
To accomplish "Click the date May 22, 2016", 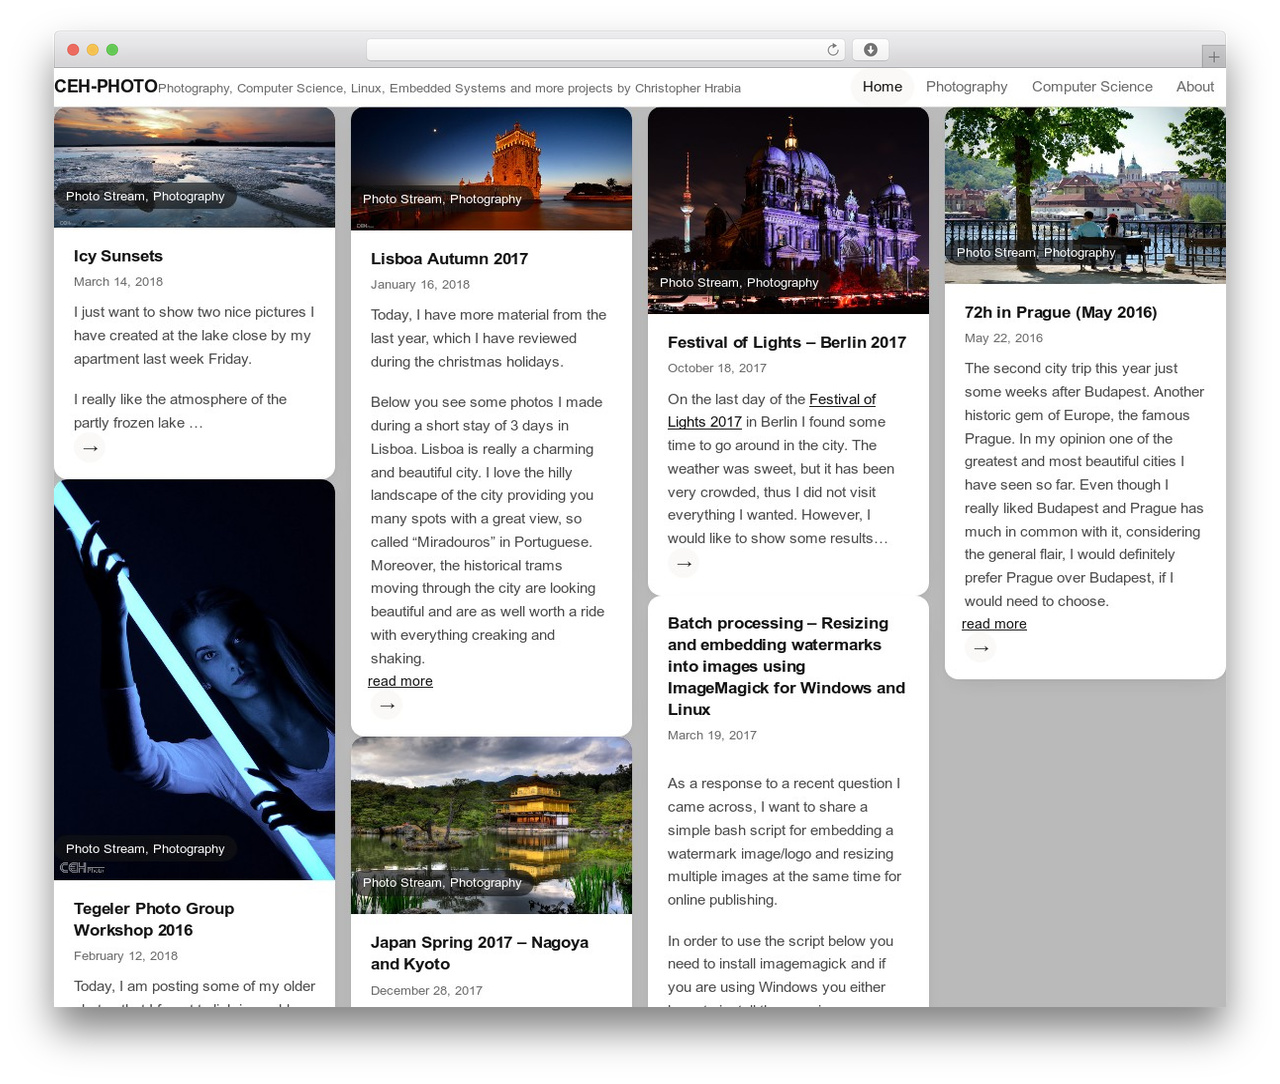I will [1004, 338].
